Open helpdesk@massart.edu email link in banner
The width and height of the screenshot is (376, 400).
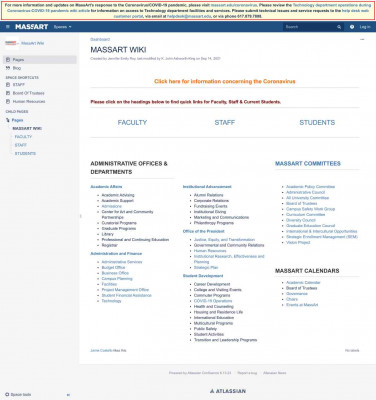[189, 16]
